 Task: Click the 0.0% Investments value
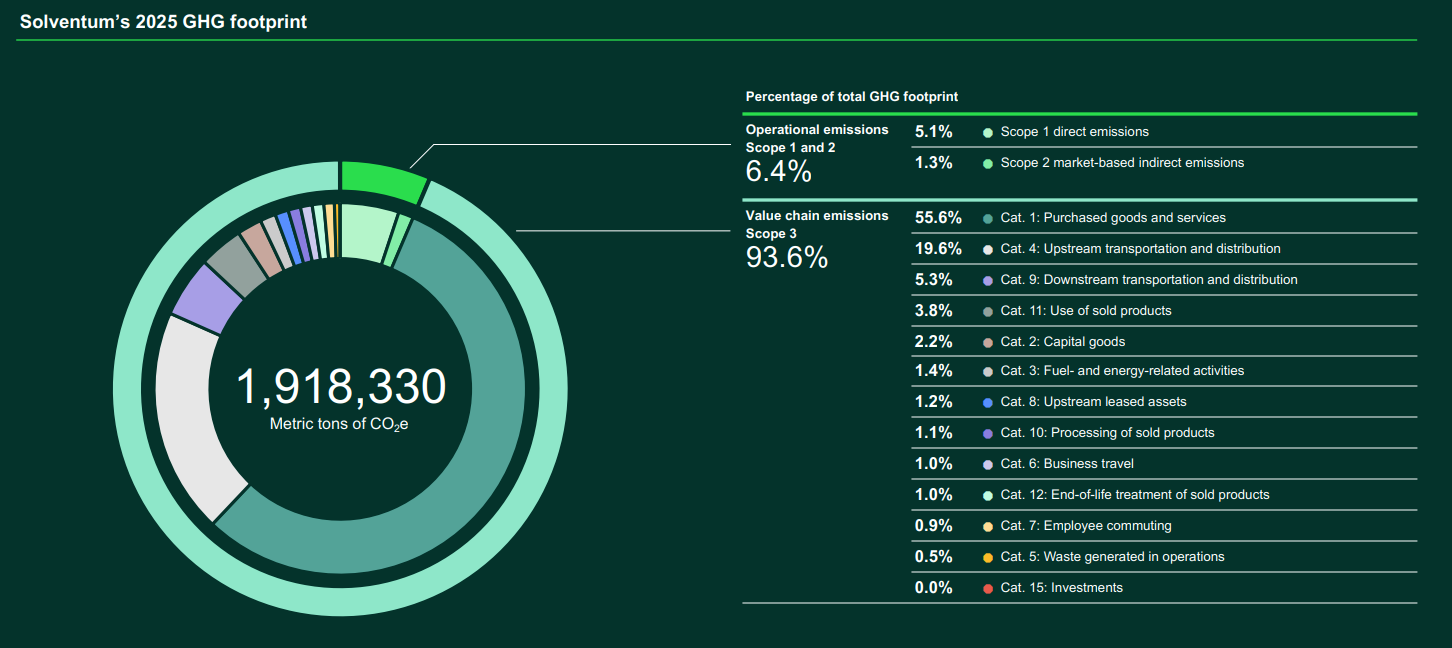[x=934, y=588]
